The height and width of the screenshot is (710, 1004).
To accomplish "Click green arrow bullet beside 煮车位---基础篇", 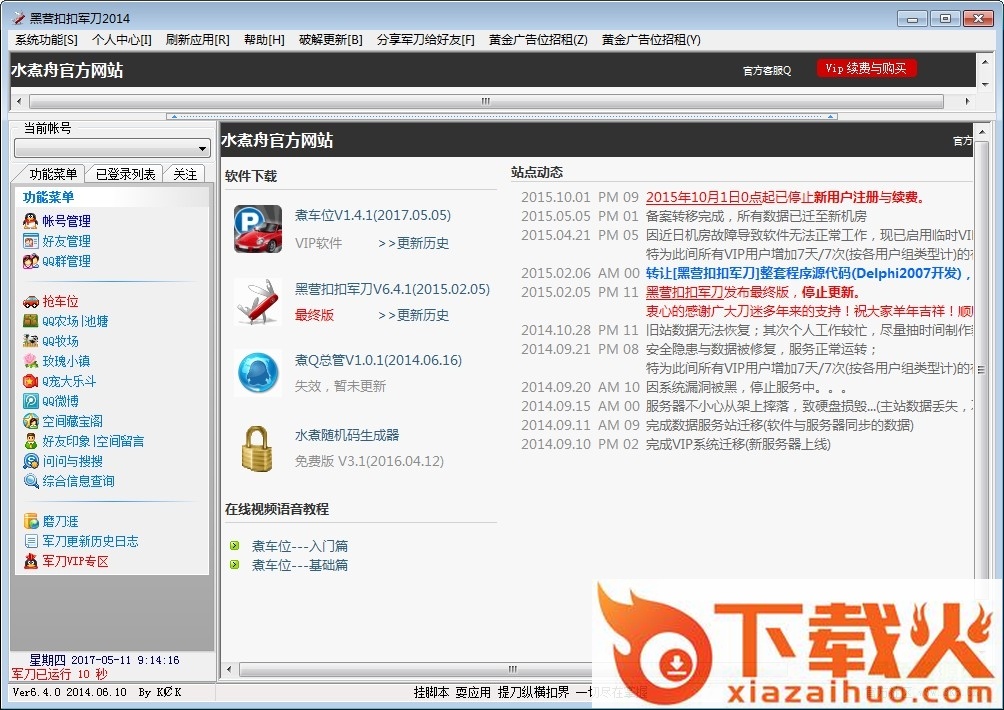I will tap(234, 565).
